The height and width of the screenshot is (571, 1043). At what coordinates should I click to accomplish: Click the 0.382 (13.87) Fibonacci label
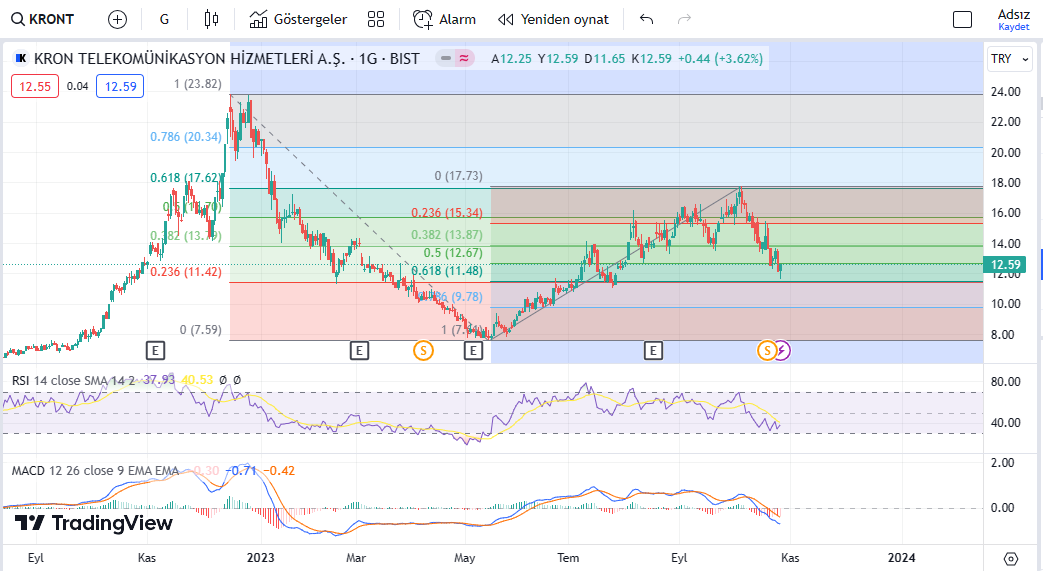coord(447,234)
